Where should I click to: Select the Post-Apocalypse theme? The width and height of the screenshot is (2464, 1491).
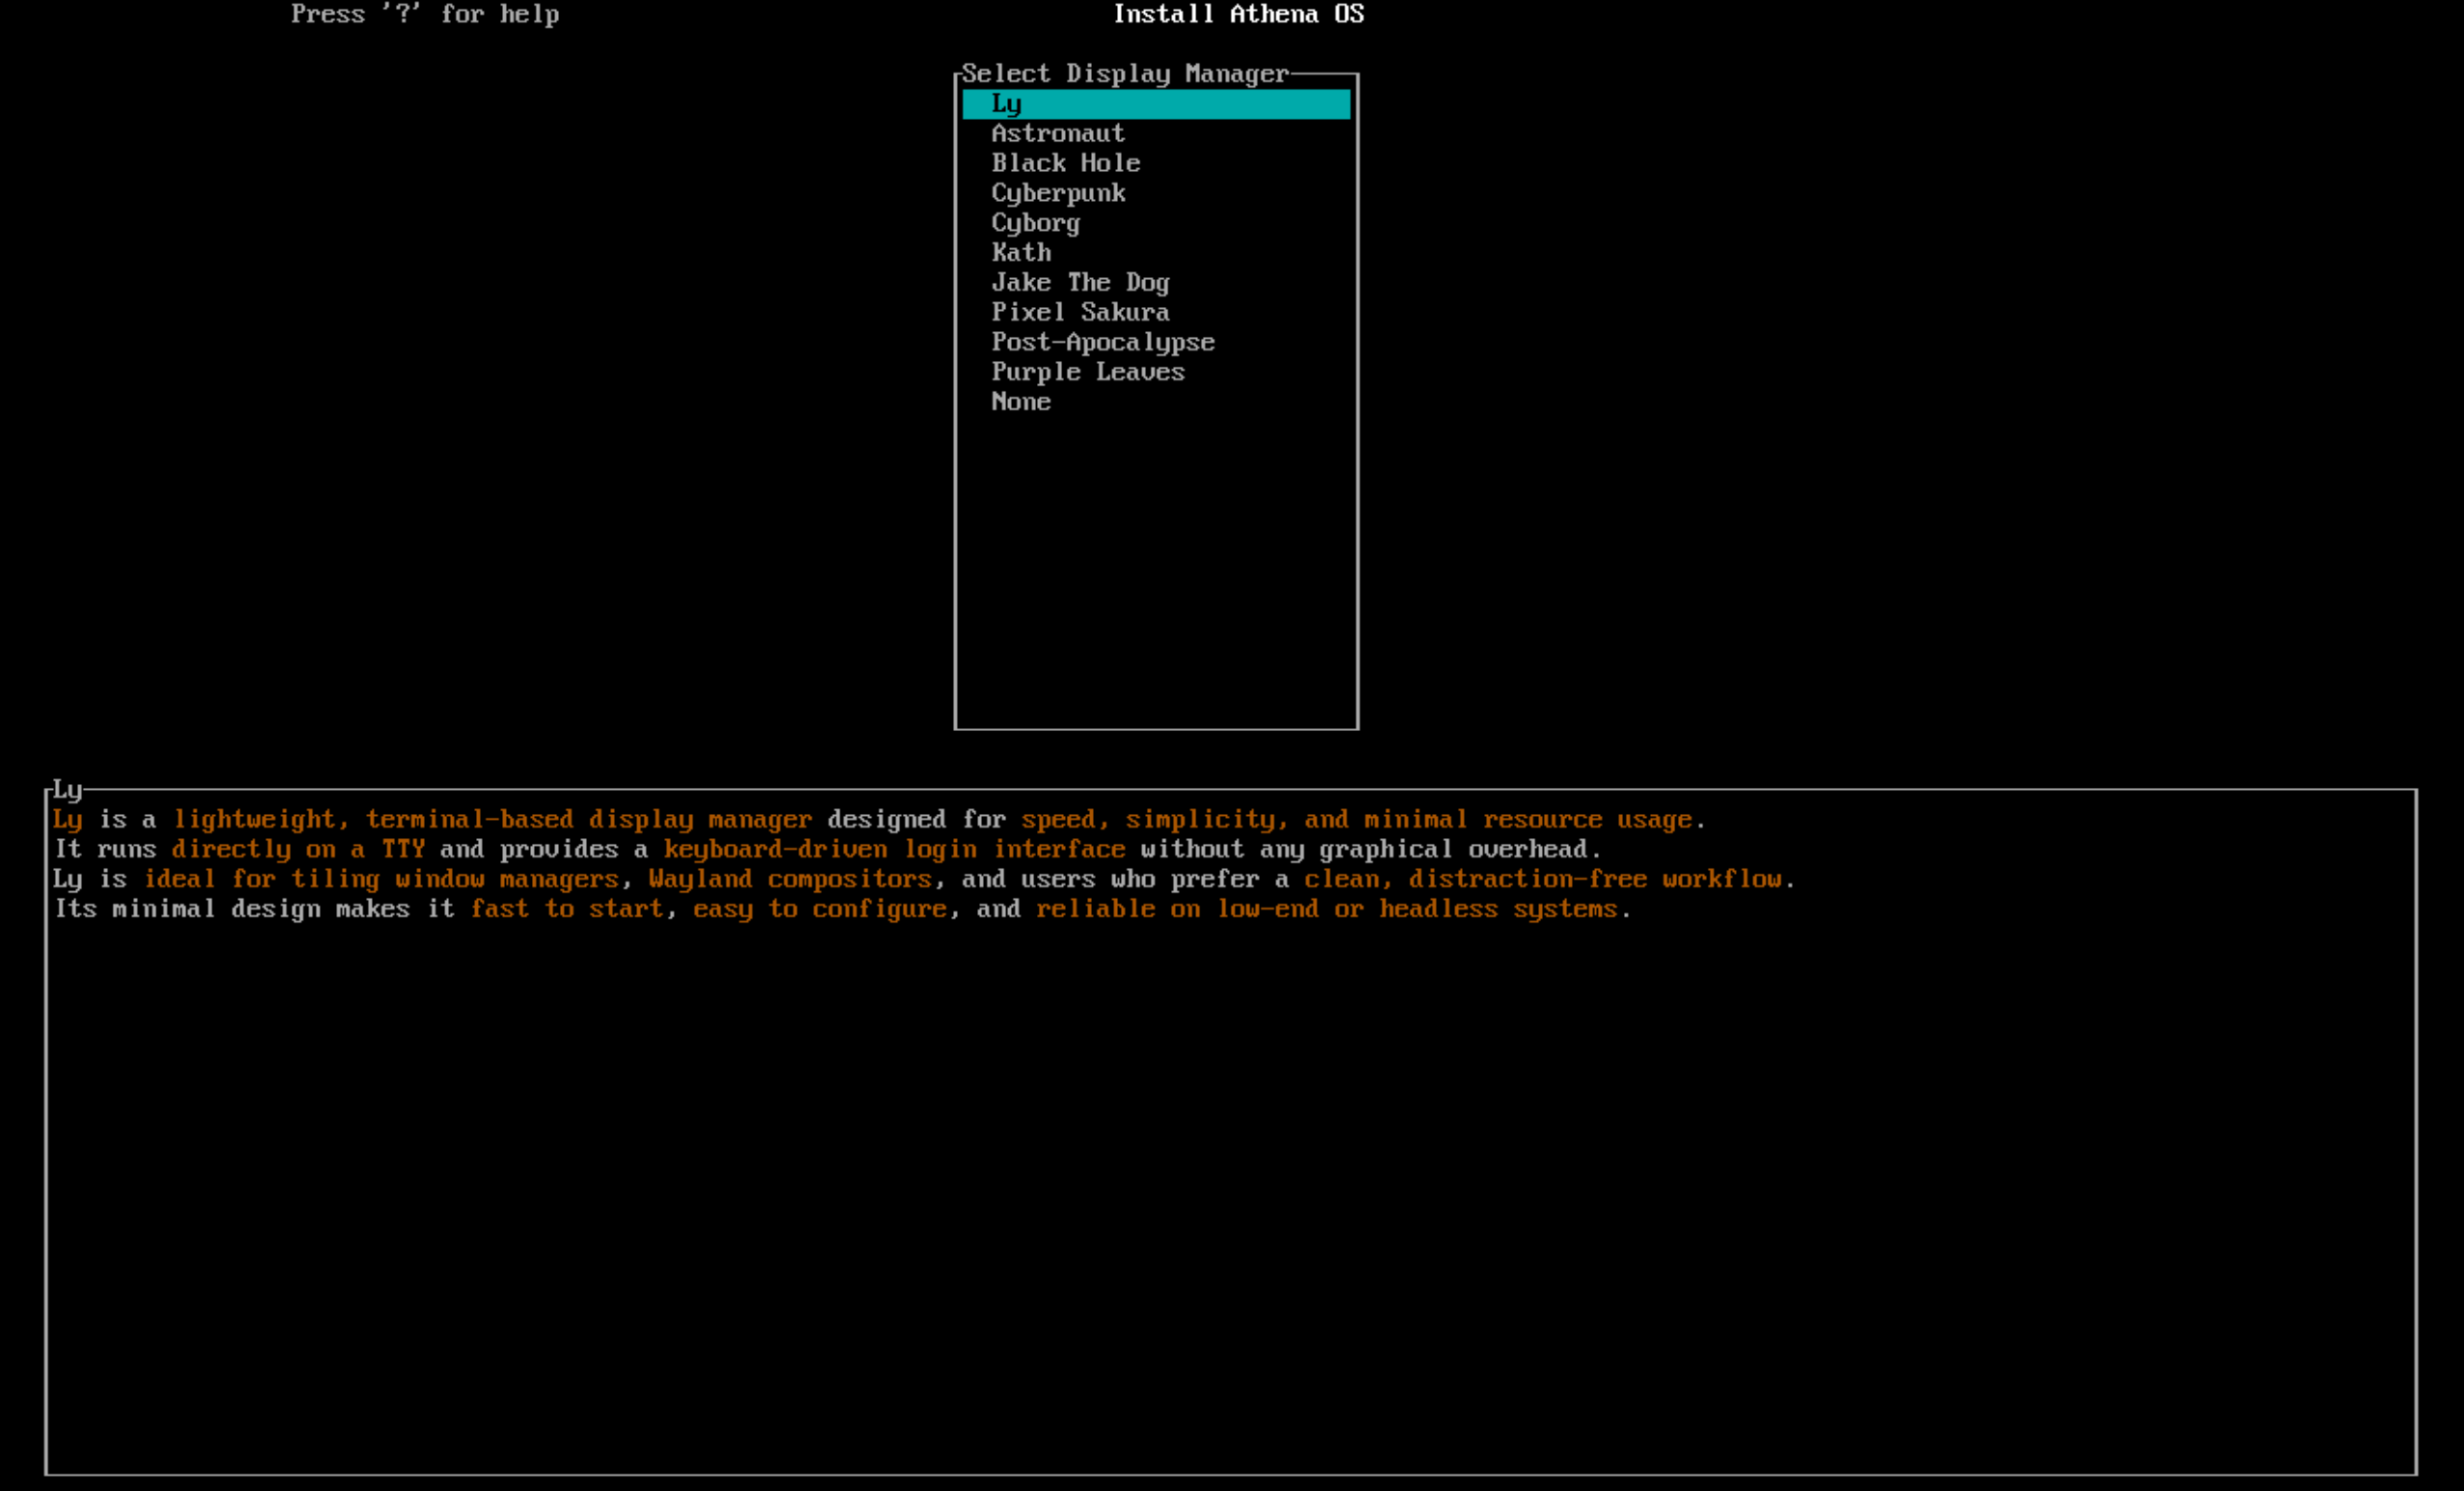[x=1104, y=342]
